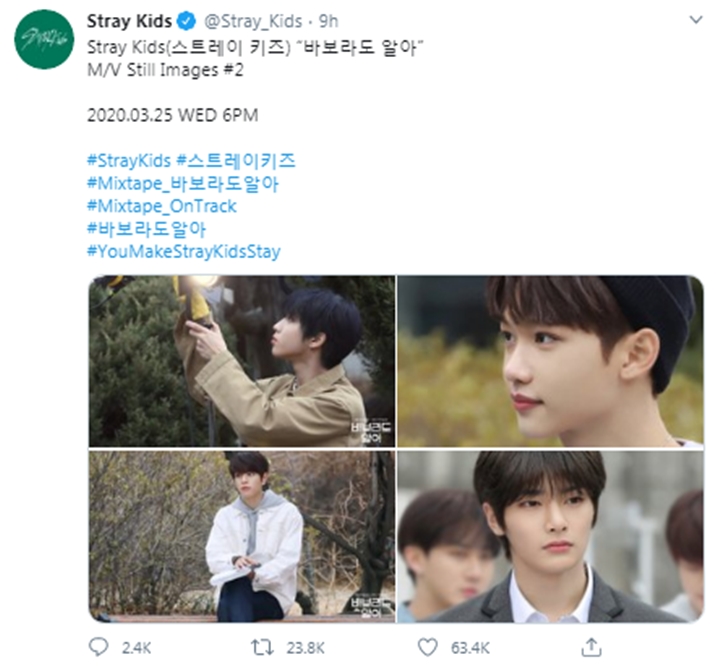Open the share tweet upload icon
Screen dimensions: 720x670
(x=591, y=647)
